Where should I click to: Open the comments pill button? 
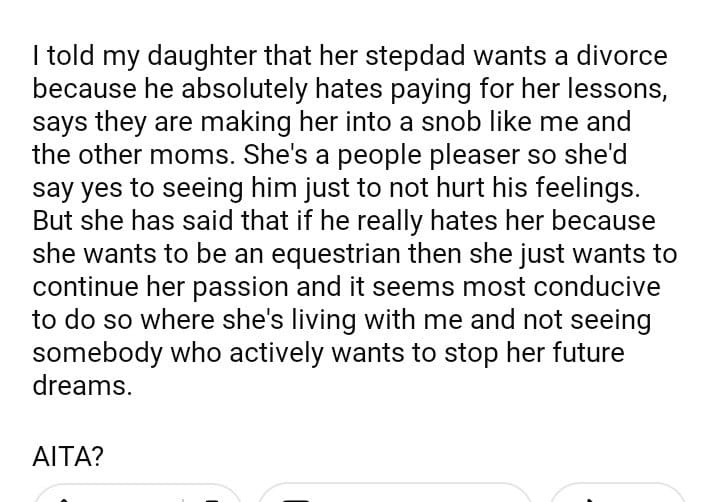(x=394, y=496)
